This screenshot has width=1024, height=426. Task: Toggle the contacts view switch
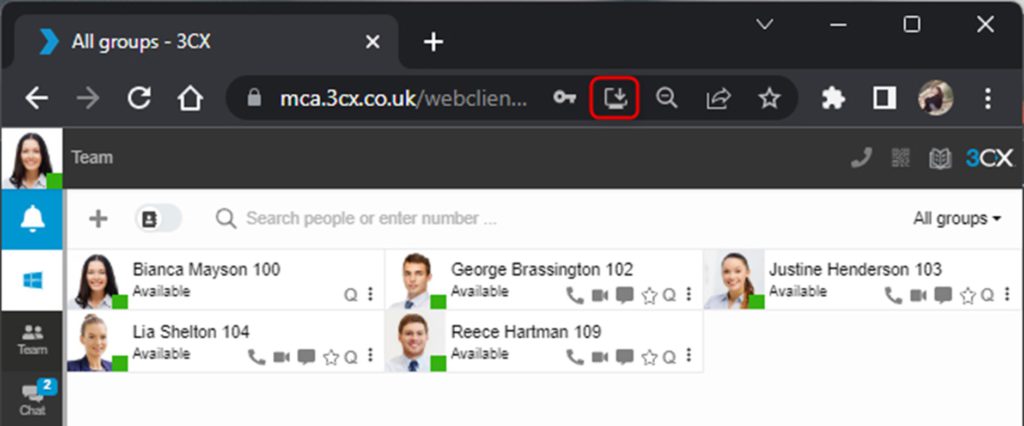pyautogui.click(x=158, y=219)
